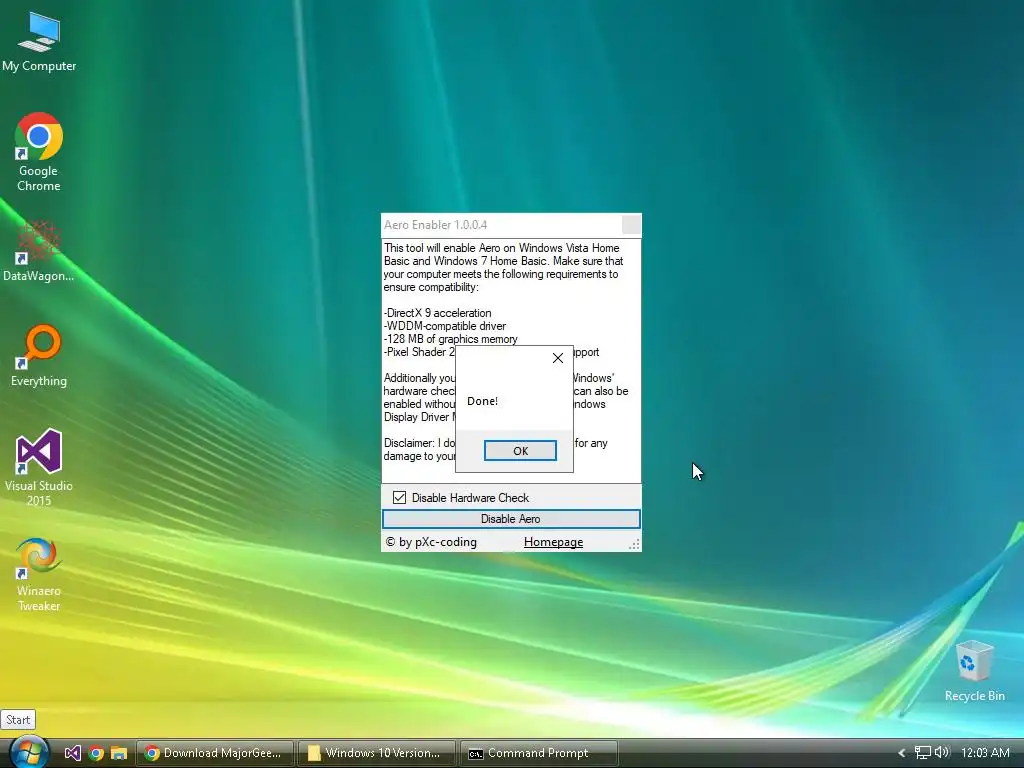
Task: Open the volume icon in system tray
Action: pyautogui.click(x=942, y=753)
